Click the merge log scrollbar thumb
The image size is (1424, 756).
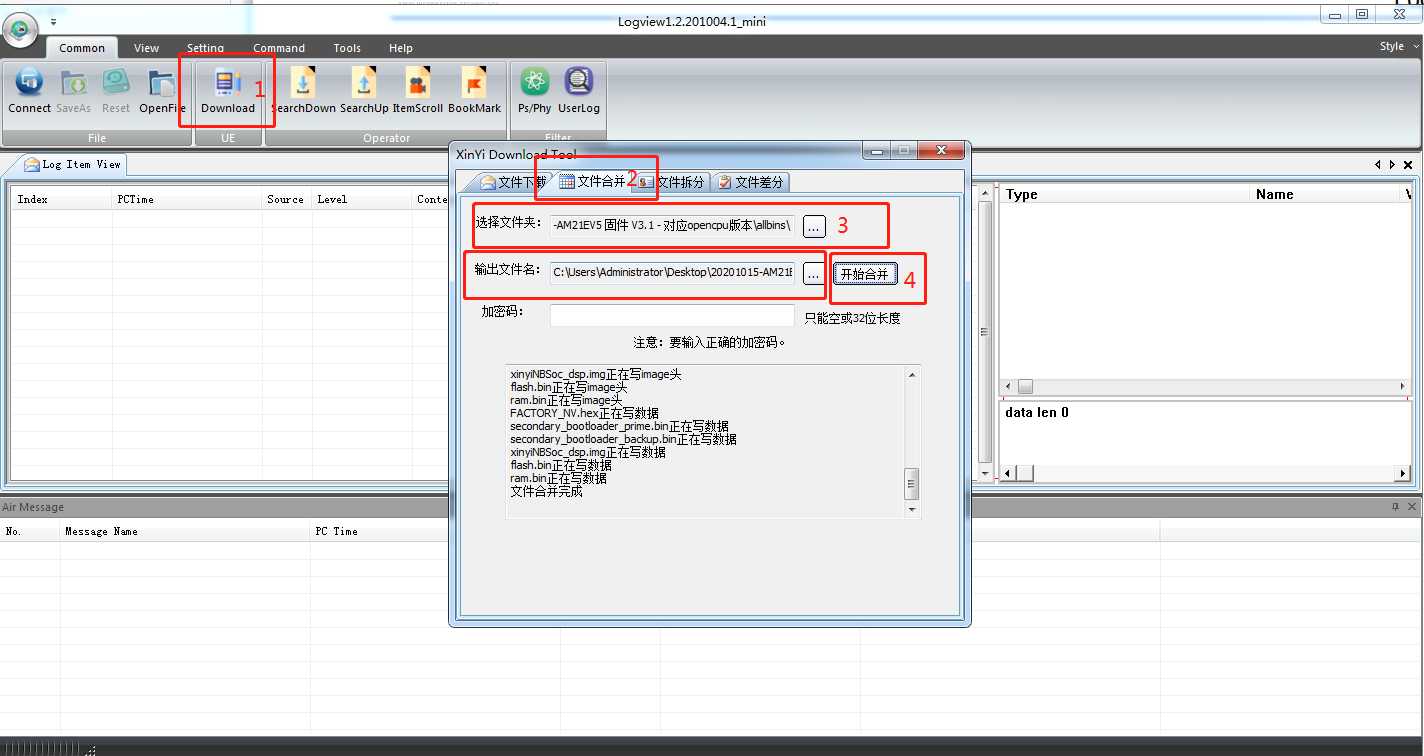tap(911, 485)
